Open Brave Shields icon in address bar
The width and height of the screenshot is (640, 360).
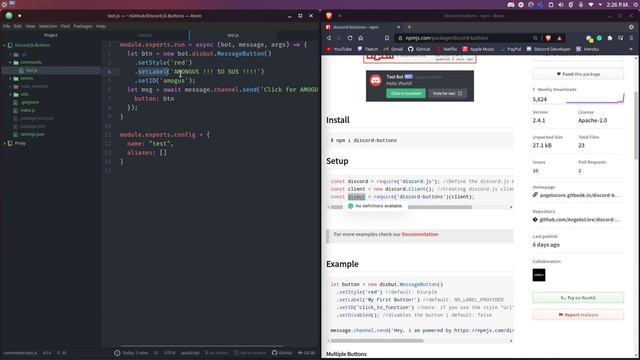548,38
